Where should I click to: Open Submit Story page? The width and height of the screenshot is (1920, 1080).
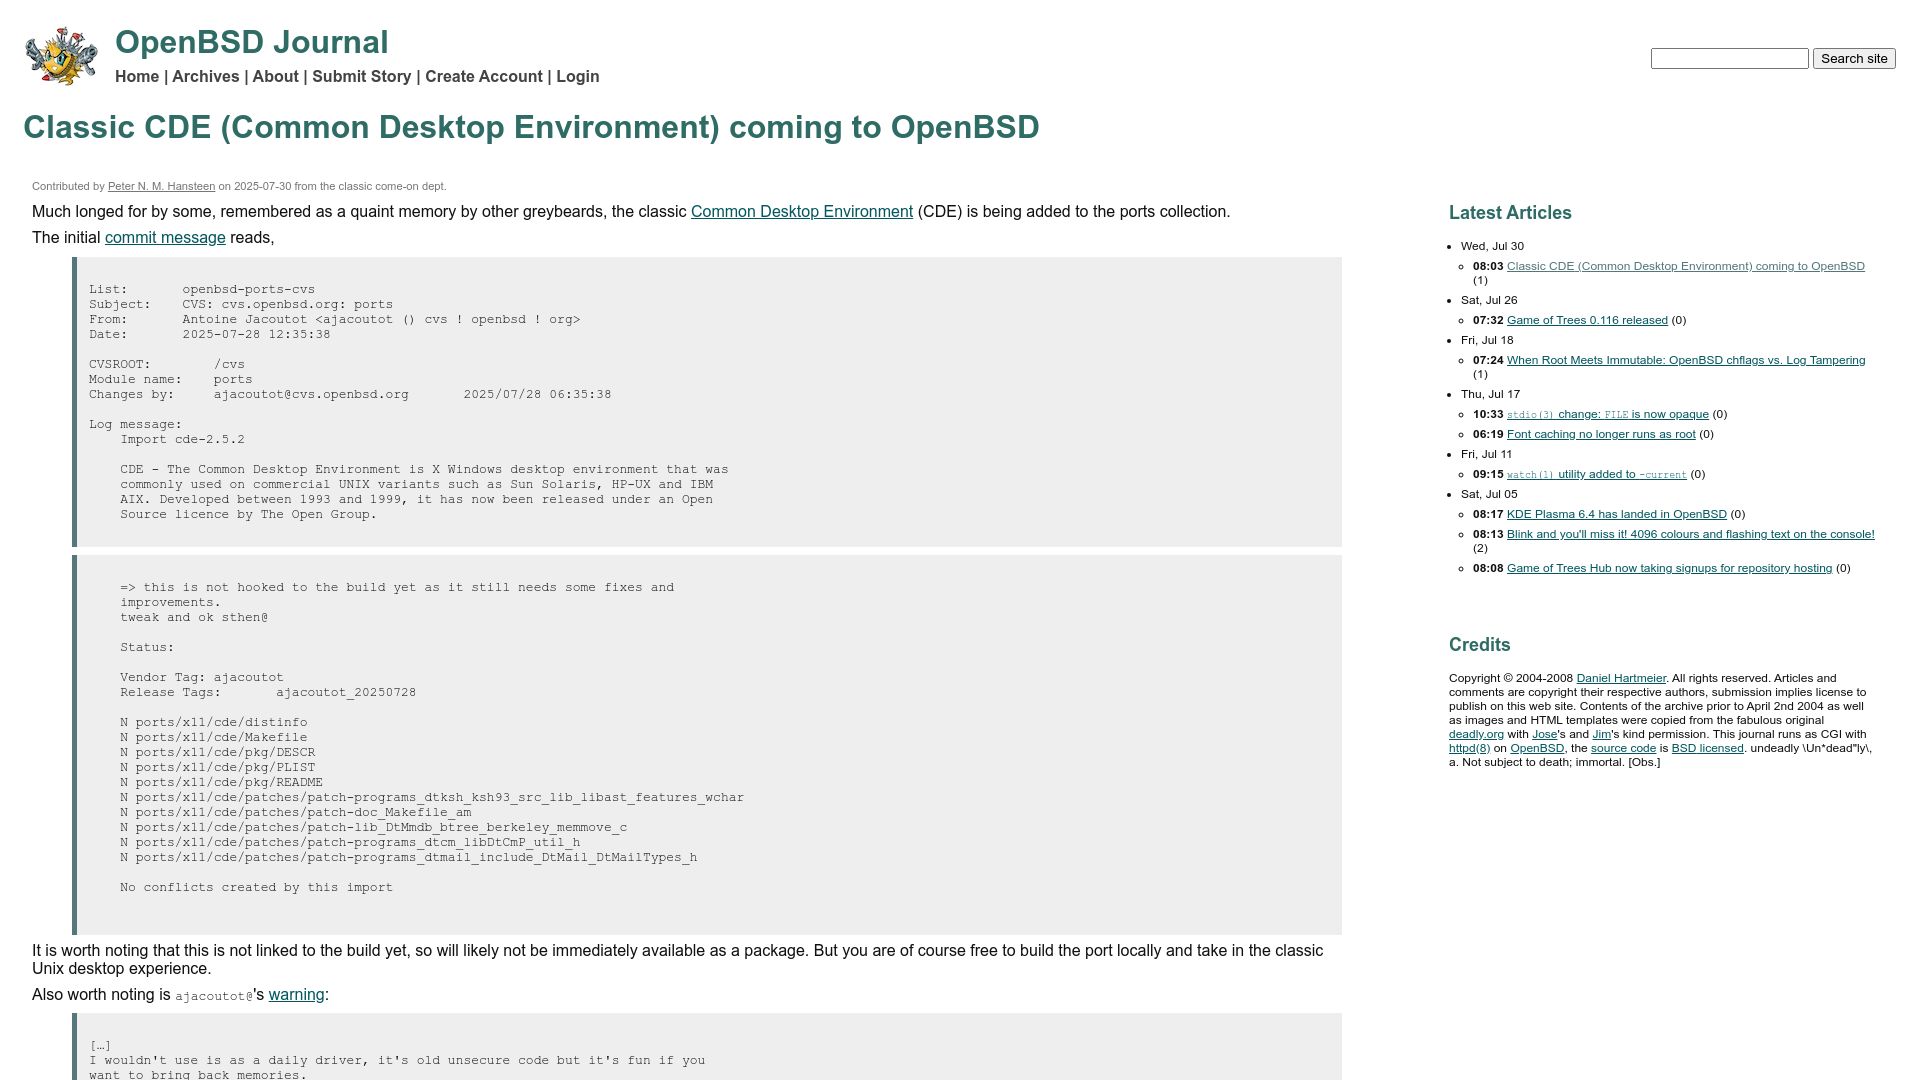362,77
